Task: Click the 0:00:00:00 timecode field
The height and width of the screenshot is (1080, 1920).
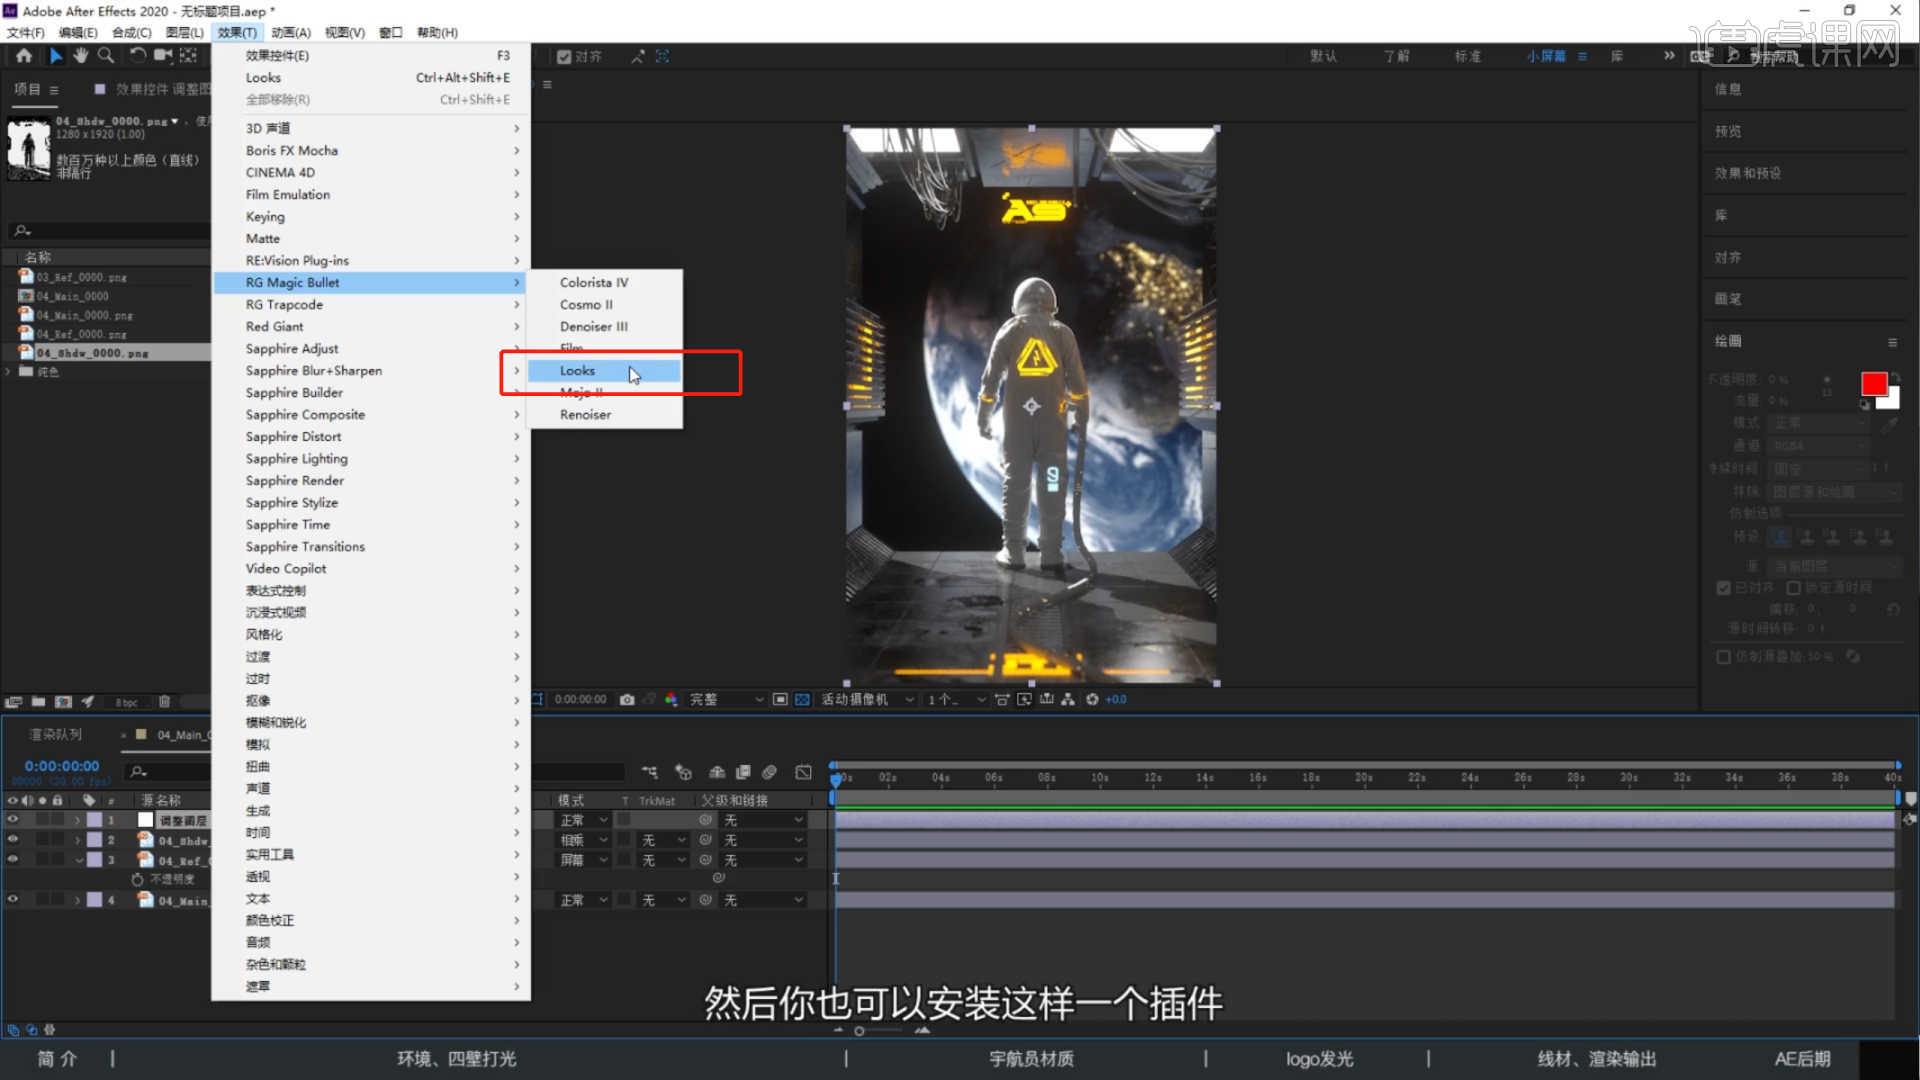Action: [x=62, y=766]
